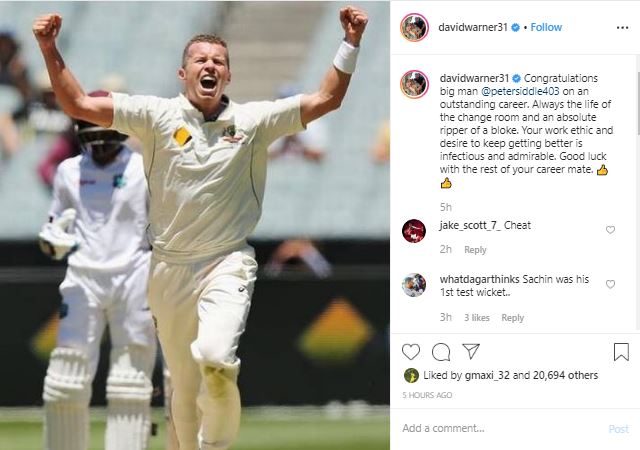Reply to whatdagarthinks comment
Viewport: 640px width, 450px height.
tap(512, 318)
